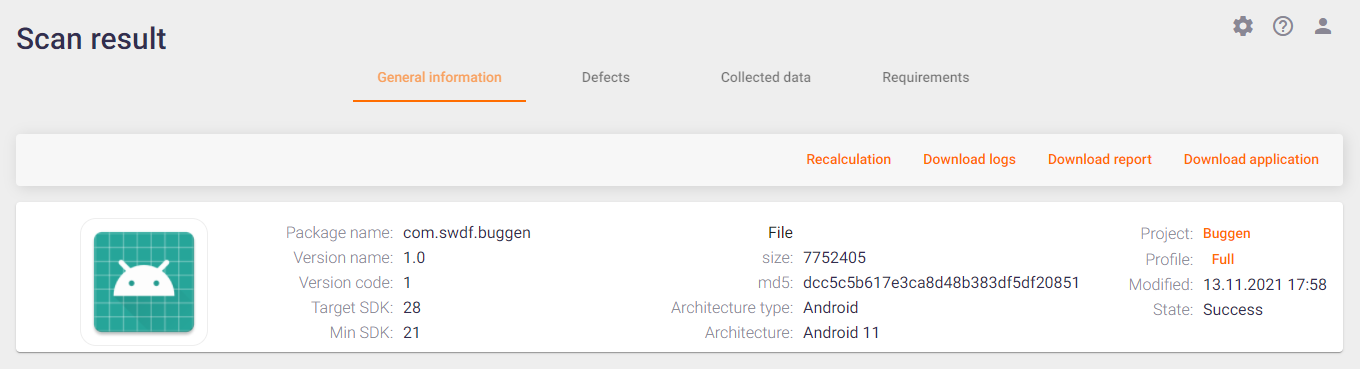Click the Success state value
This screenshot has width=1360, height=369.
[1233, 310]
